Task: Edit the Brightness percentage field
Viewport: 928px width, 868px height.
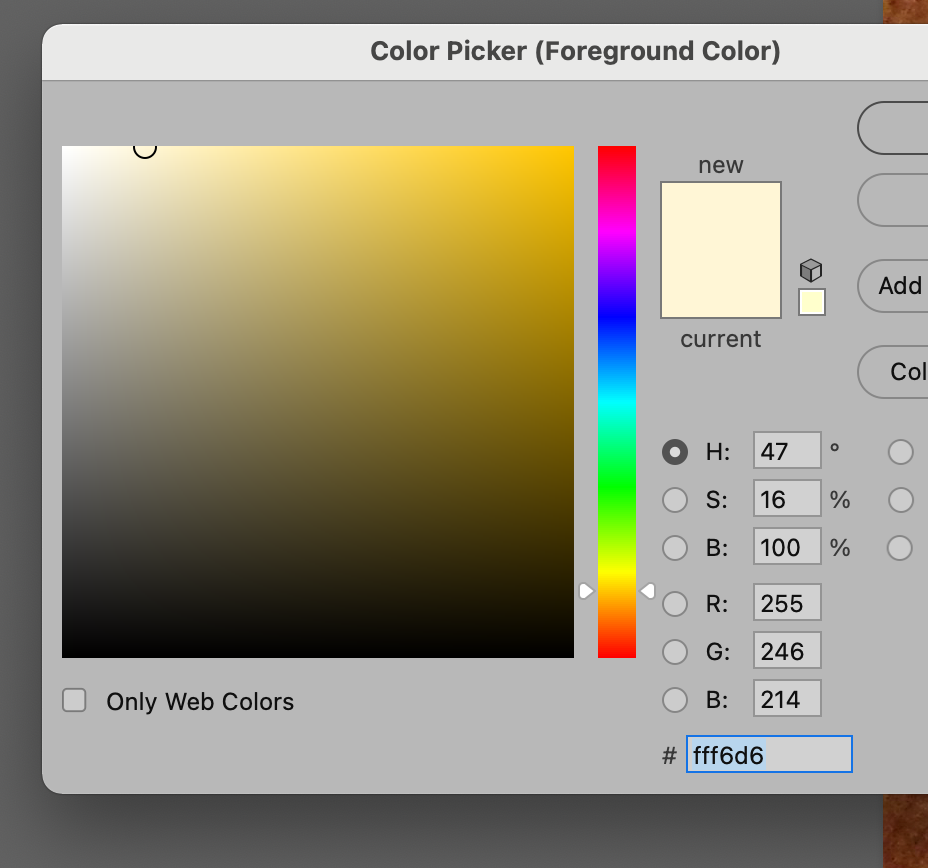Action: click(x=786, y=547)
